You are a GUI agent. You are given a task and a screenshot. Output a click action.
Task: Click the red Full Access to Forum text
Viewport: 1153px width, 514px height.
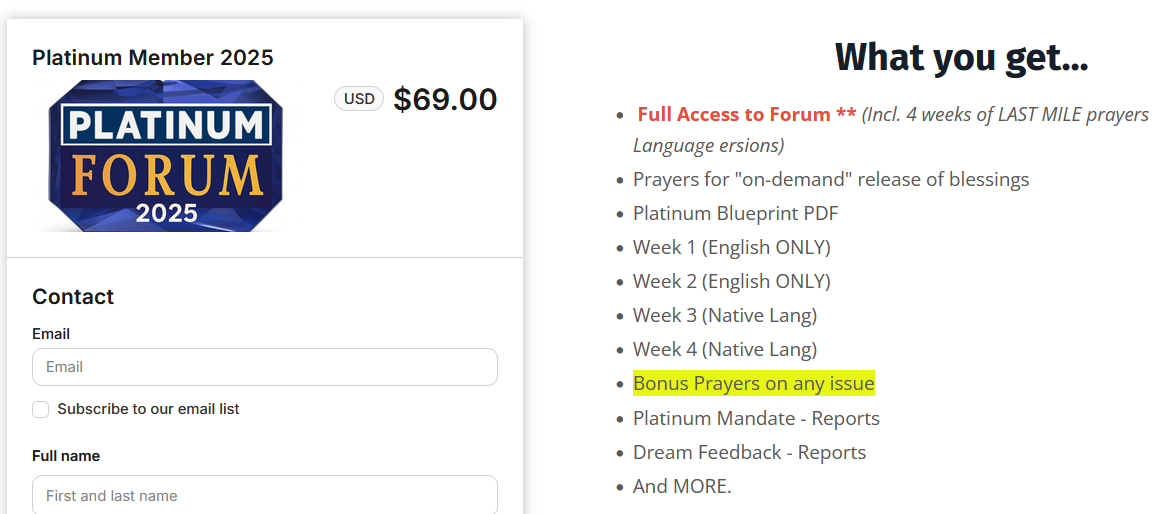pyautogui.click(x=746, y=114)
